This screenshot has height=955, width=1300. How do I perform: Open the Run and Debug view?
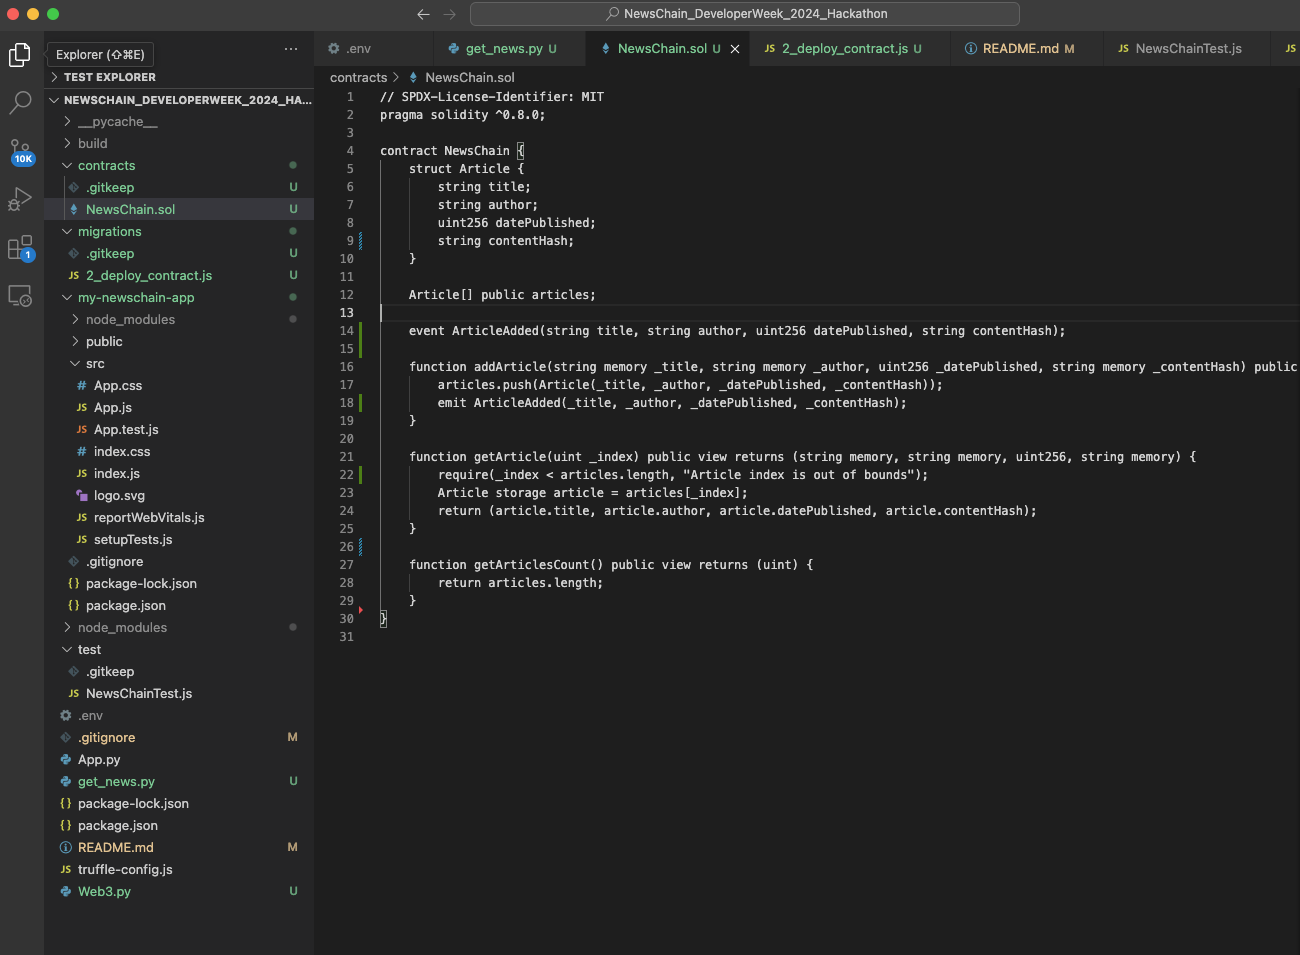point(20,200)
